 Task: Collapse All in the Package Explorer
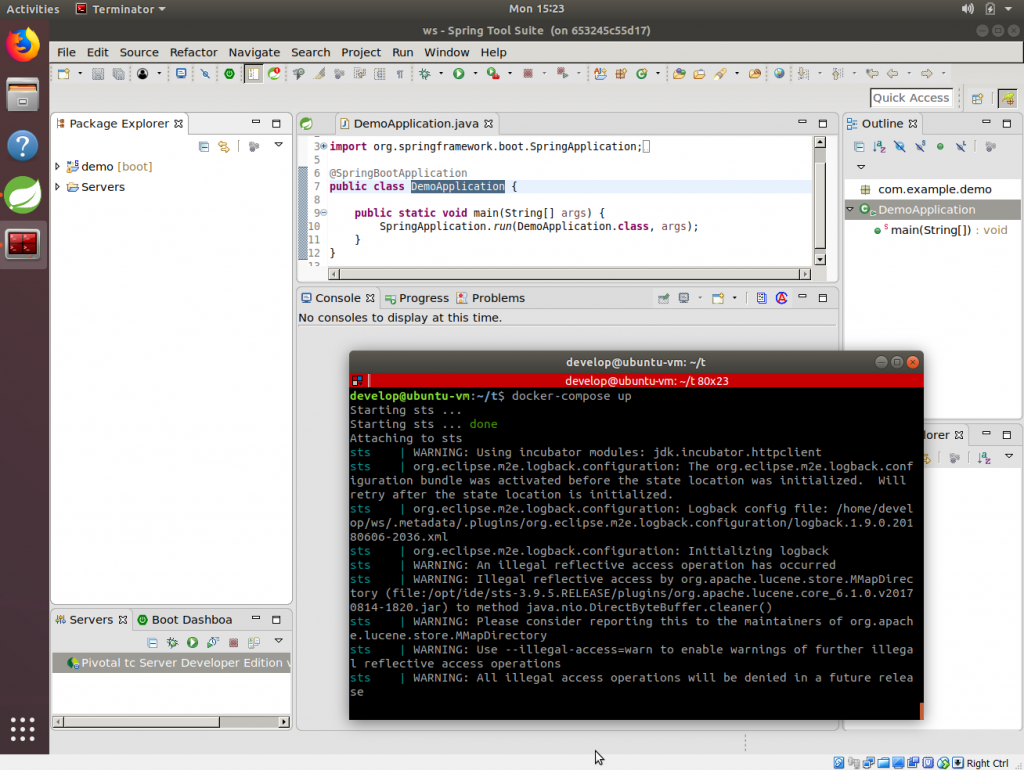(x=204, y=145)
